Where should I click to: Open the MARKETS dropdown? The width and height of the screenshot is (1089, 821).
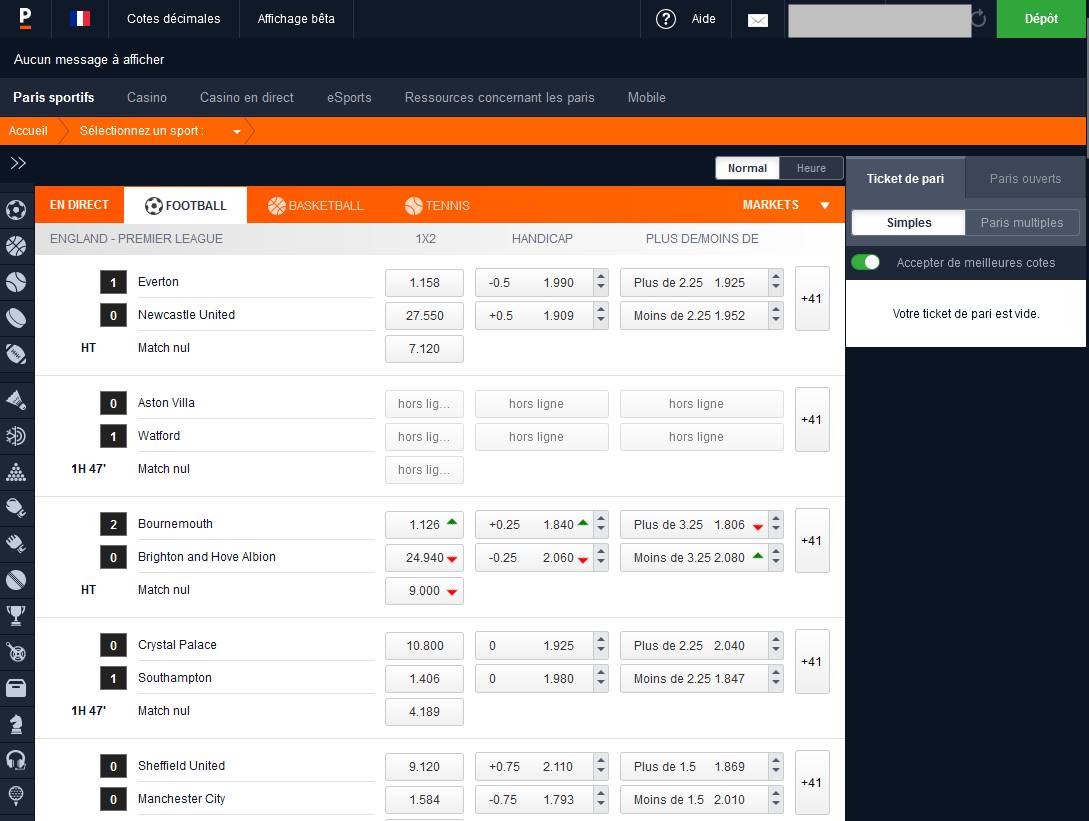pyautogui.click(x=785, y=205)
